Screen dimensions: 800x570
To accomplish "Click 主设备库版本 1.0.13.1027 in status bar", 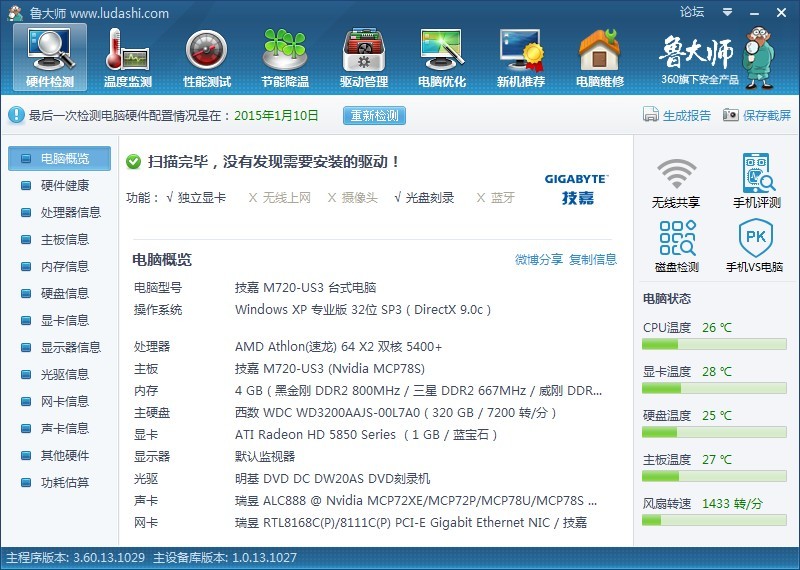I will pyautogui.click(x=224, y=557).
